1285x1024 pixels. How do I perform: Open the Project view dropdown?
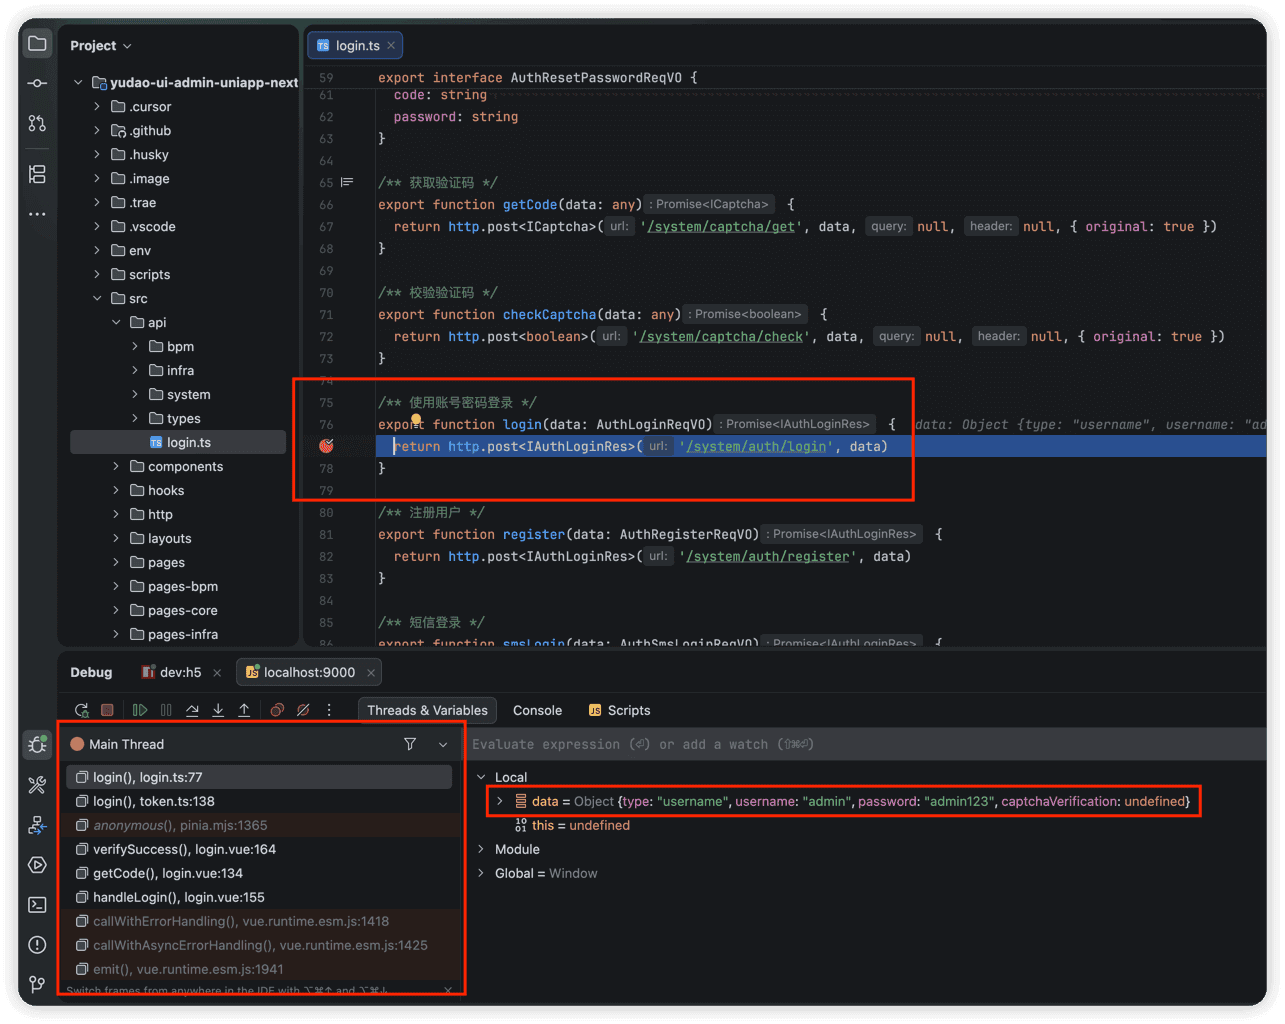tap(101, 46)
